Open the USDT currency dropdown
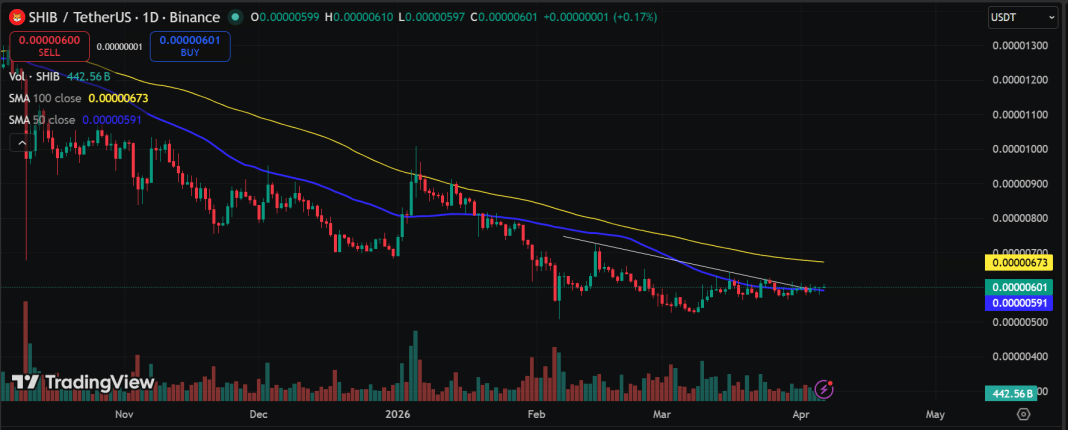Image resolution: width=1068 pixels, height=430 pixels. click(x=1023, y=18)
